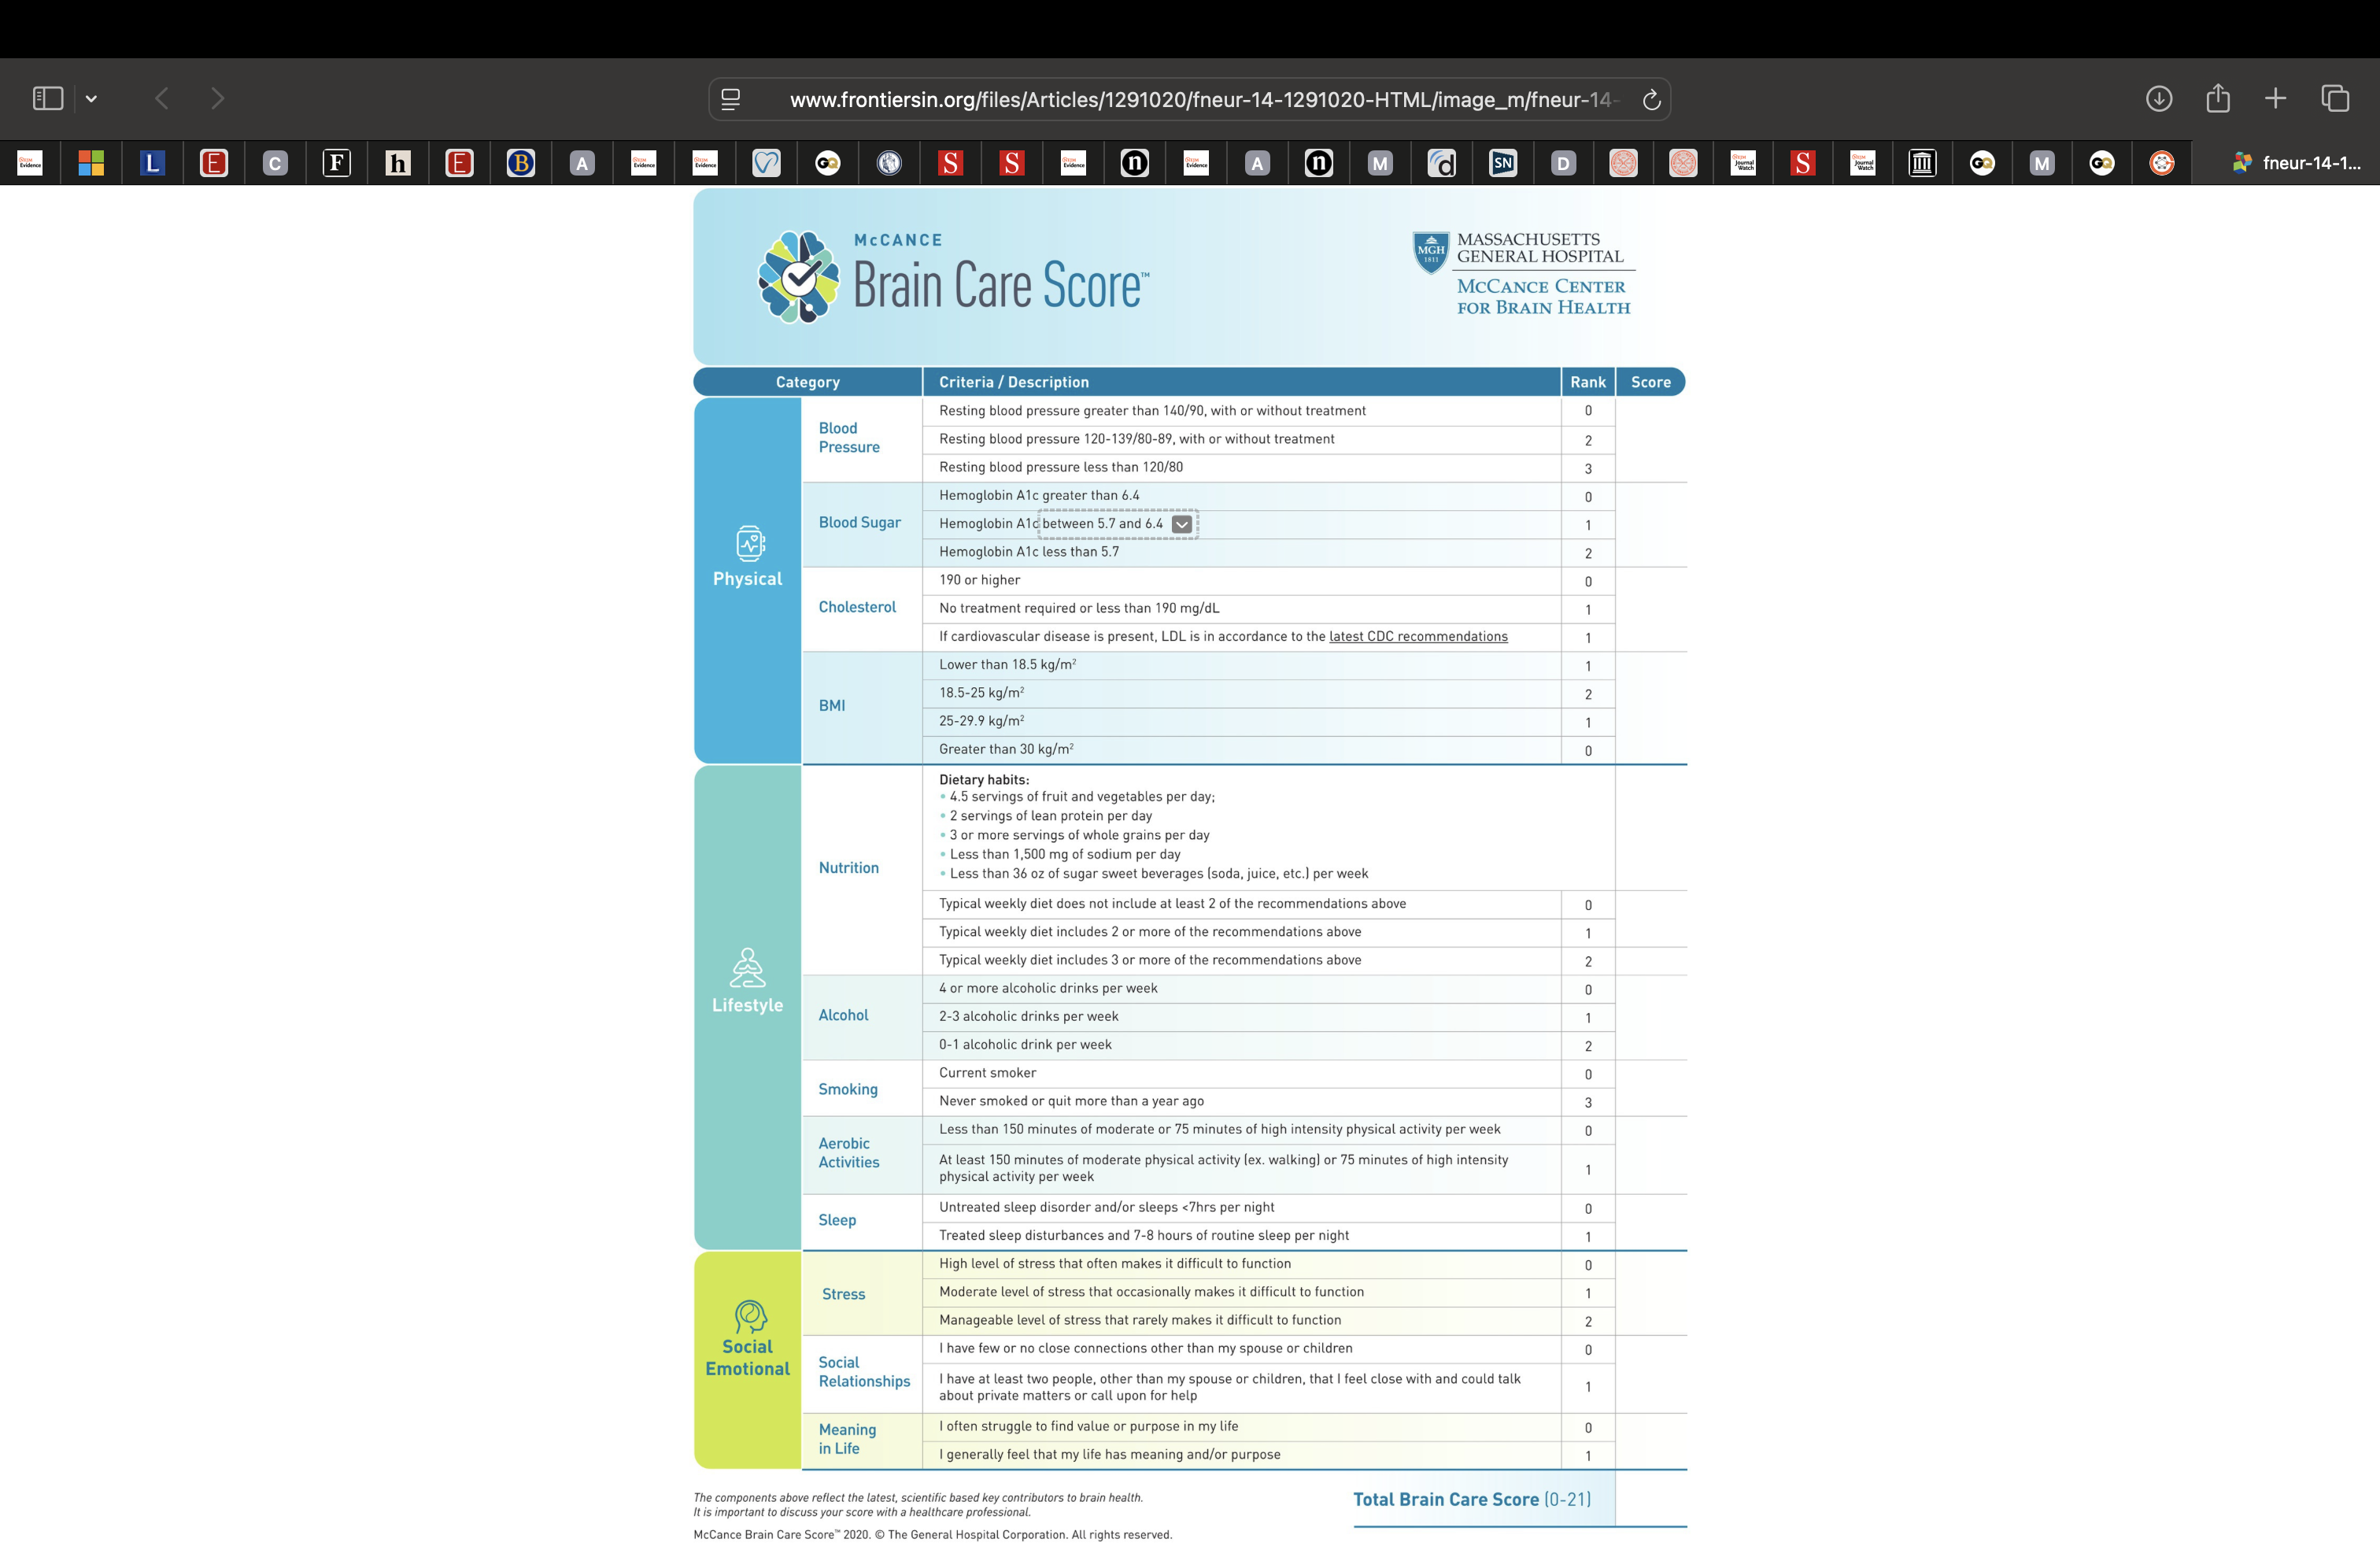
Task: Show the Safari sidebar
Action: click(x=48, y=98)
